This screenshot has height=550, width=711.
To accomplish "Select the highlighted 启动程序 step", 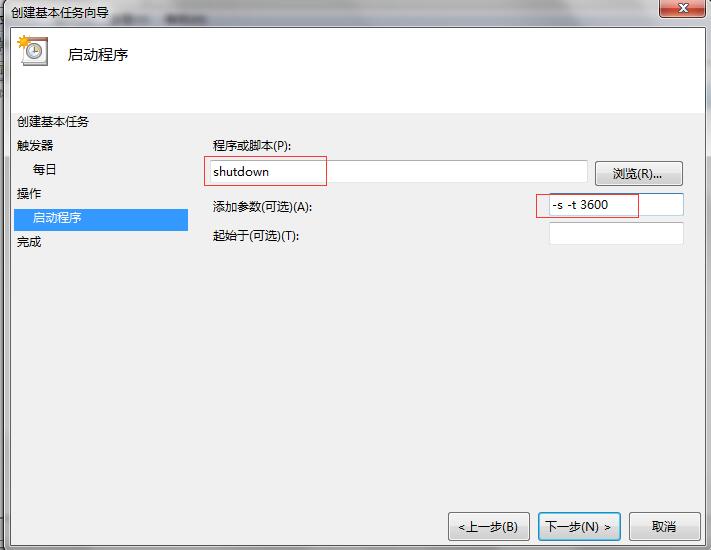I will [101, 219].
